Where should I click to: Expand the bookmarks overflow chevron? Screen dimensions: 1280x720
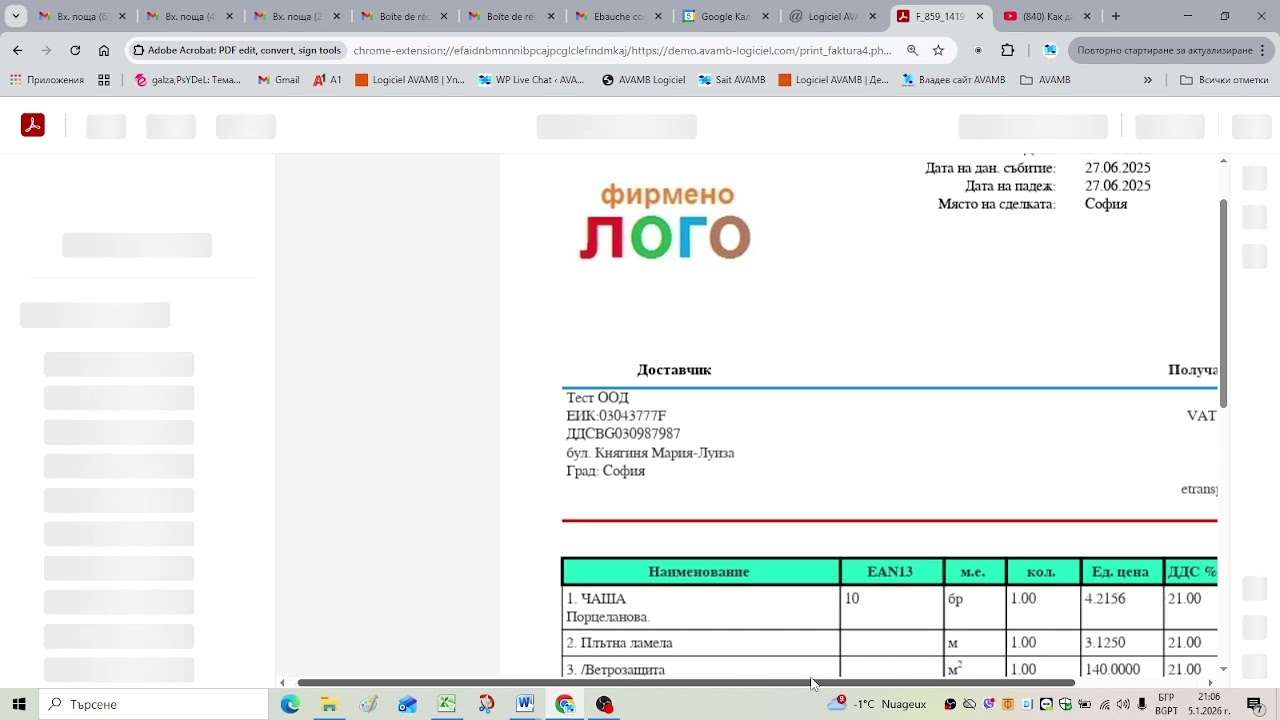(x=1147, y=80)
